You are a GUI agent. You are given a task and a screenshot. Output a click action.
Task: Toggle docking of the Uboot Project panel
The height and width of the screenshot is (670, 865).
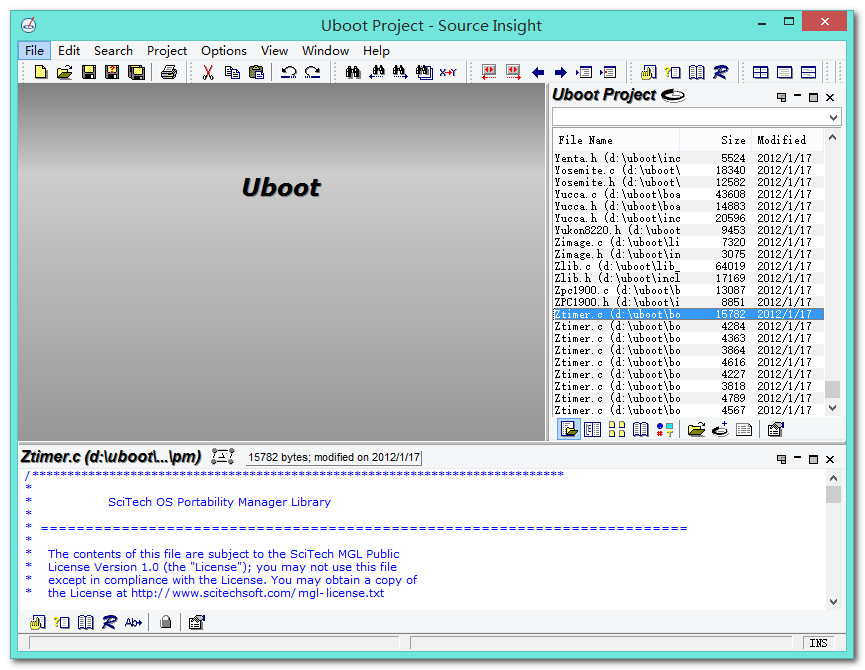click(x=781, y=98)
